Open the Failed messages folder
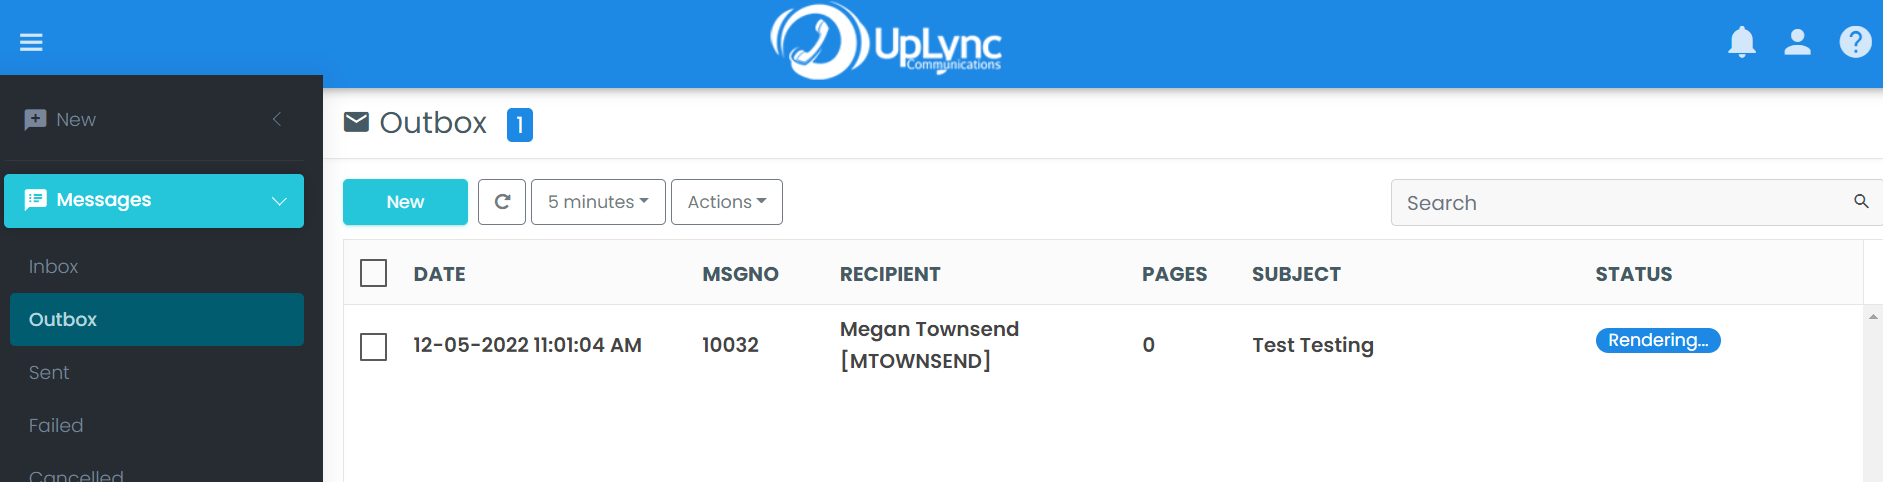Screen dimensions: 1883x482 click(x=56, y=426)
